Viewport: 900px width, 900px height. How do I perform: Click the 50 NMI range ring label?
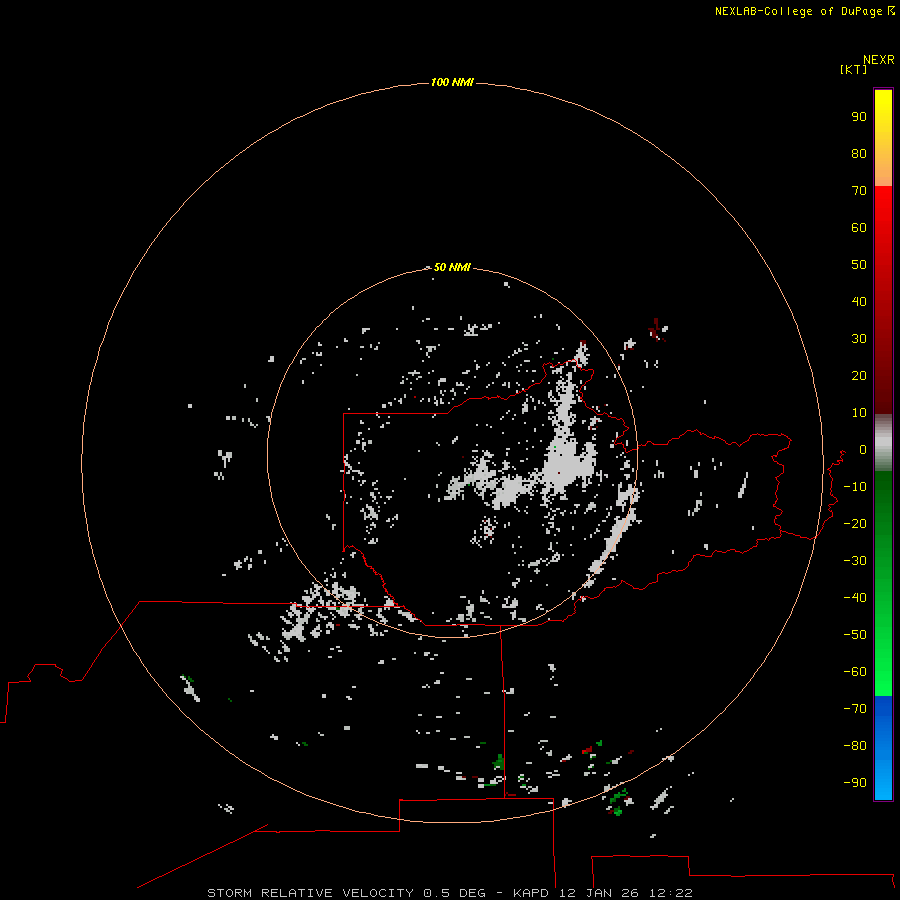[x=452, y=267]
